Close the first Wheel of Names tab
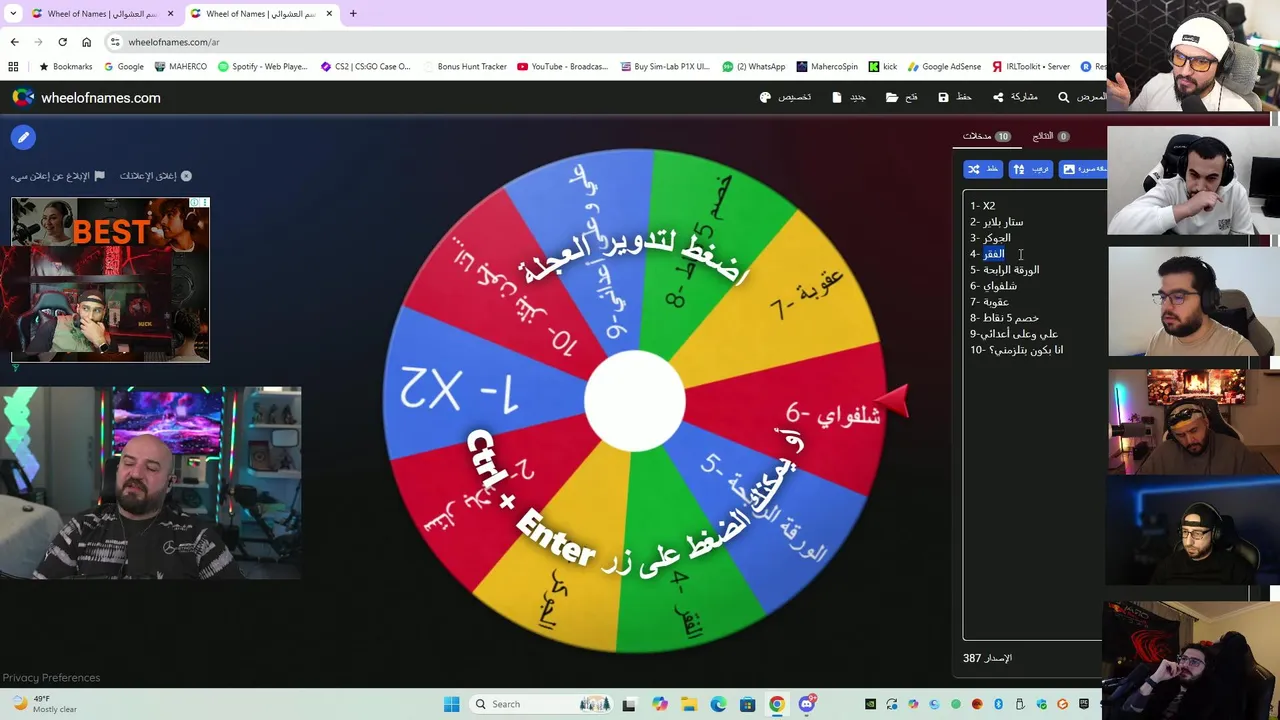Image resolution: width=1280 pixels, height=720 pixels. pyautogui.click(x=170, y=14)
